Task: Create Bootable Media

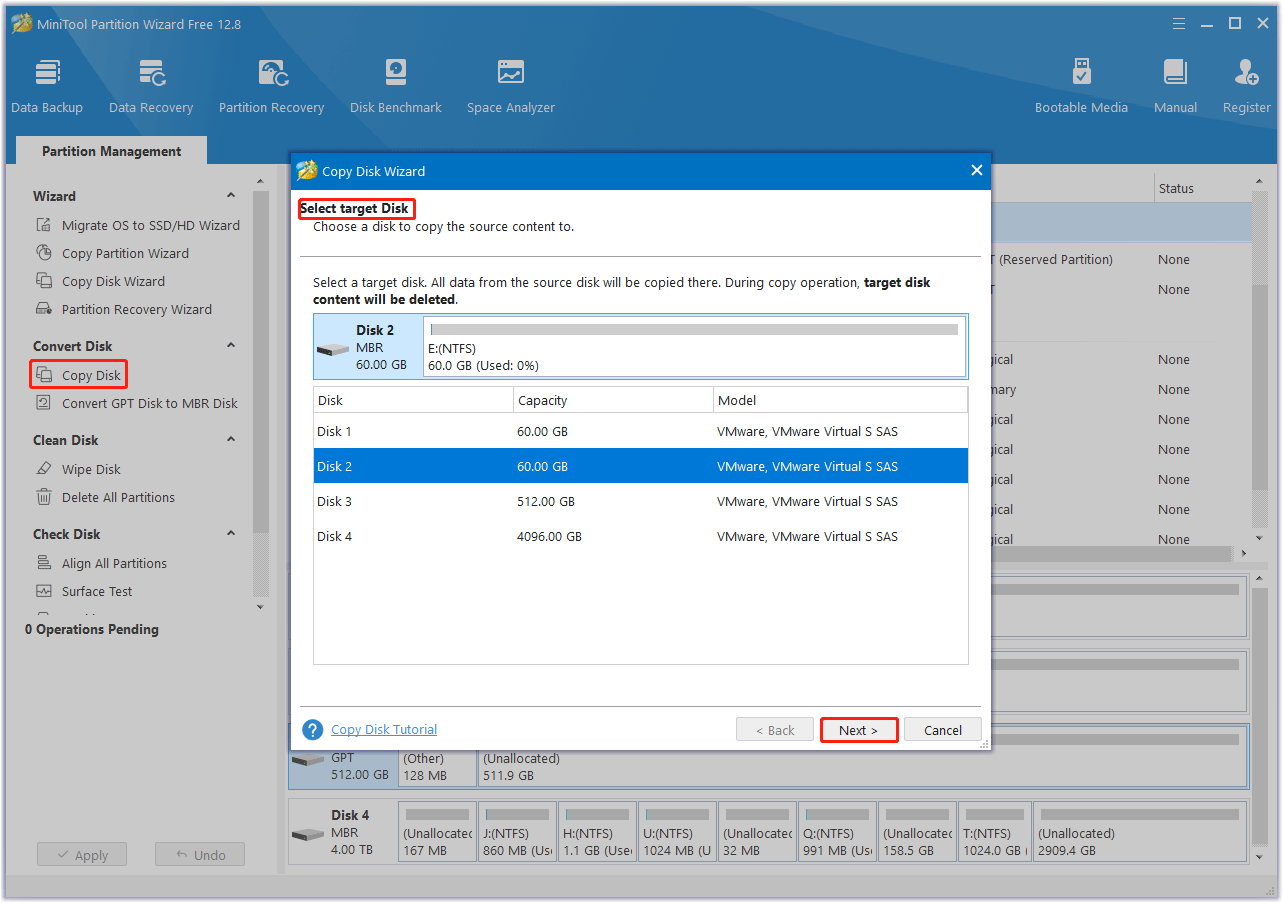Action: (1081, 86)
